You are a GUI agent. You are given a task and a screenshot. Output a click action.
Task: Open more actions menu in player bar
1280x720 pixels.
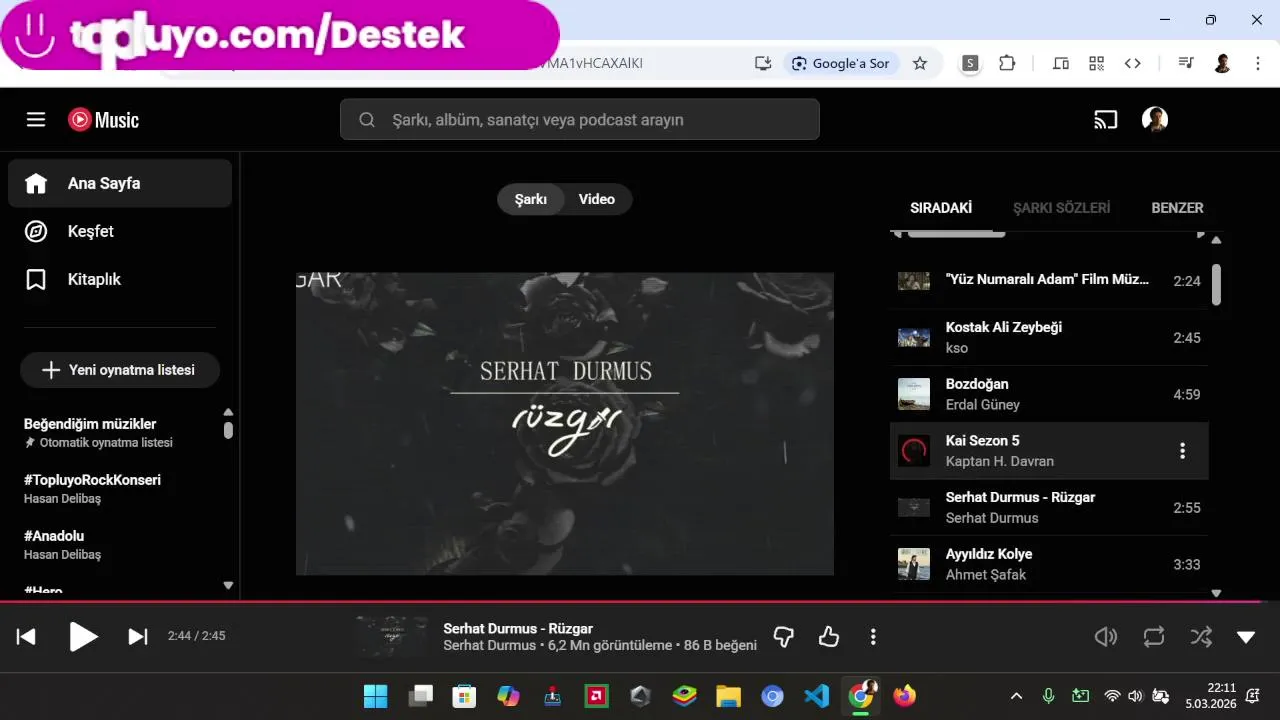(x=873, y=637)
